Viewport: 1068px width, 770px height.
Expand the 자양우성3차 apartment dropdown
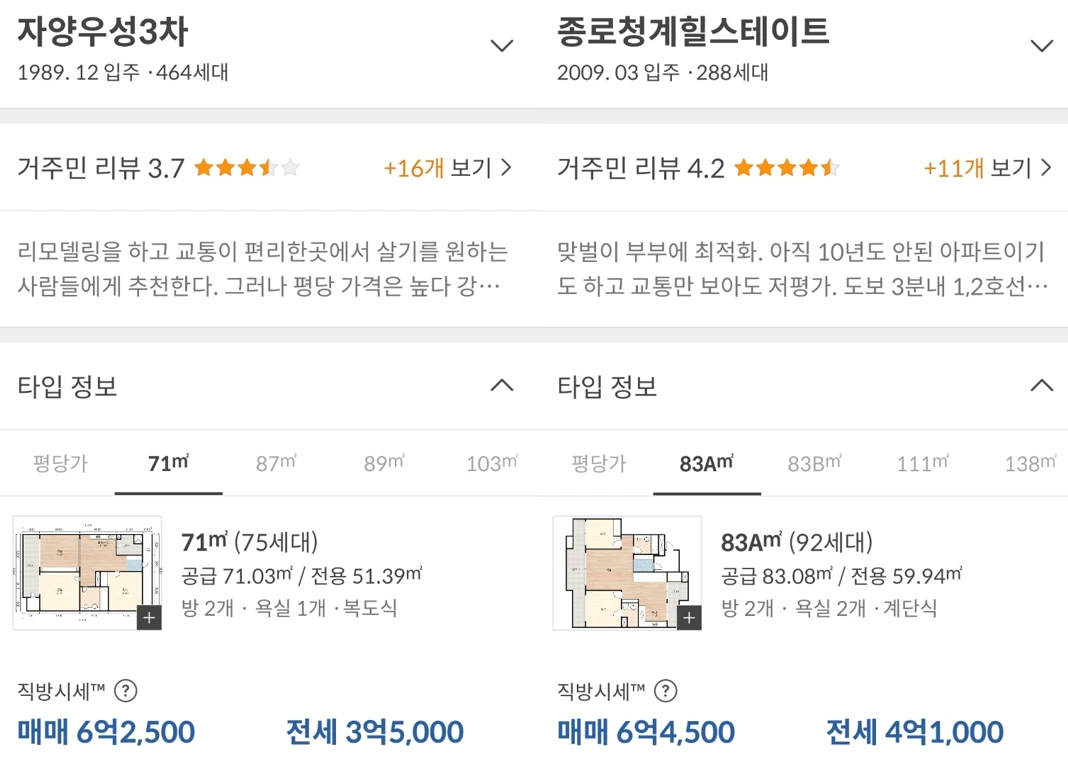tap(502, 45)
